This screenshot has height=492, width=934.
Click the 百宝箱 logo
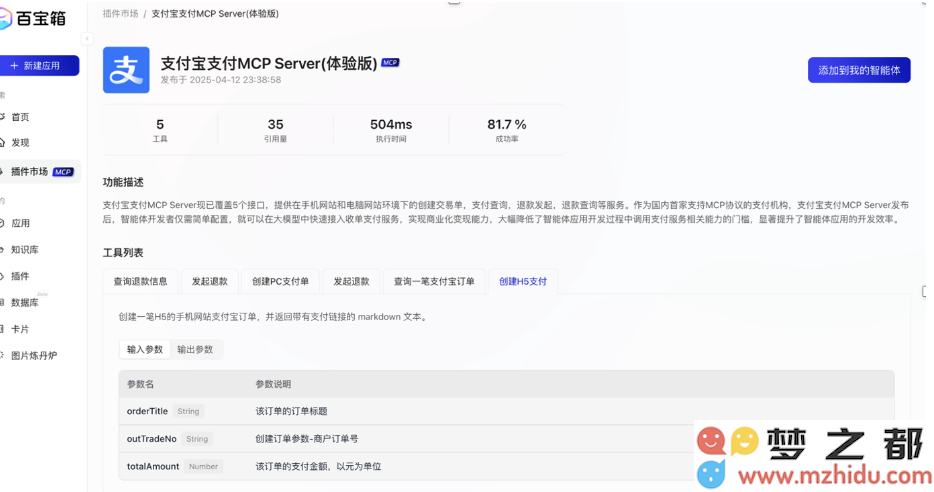click(x=33, y=18)
